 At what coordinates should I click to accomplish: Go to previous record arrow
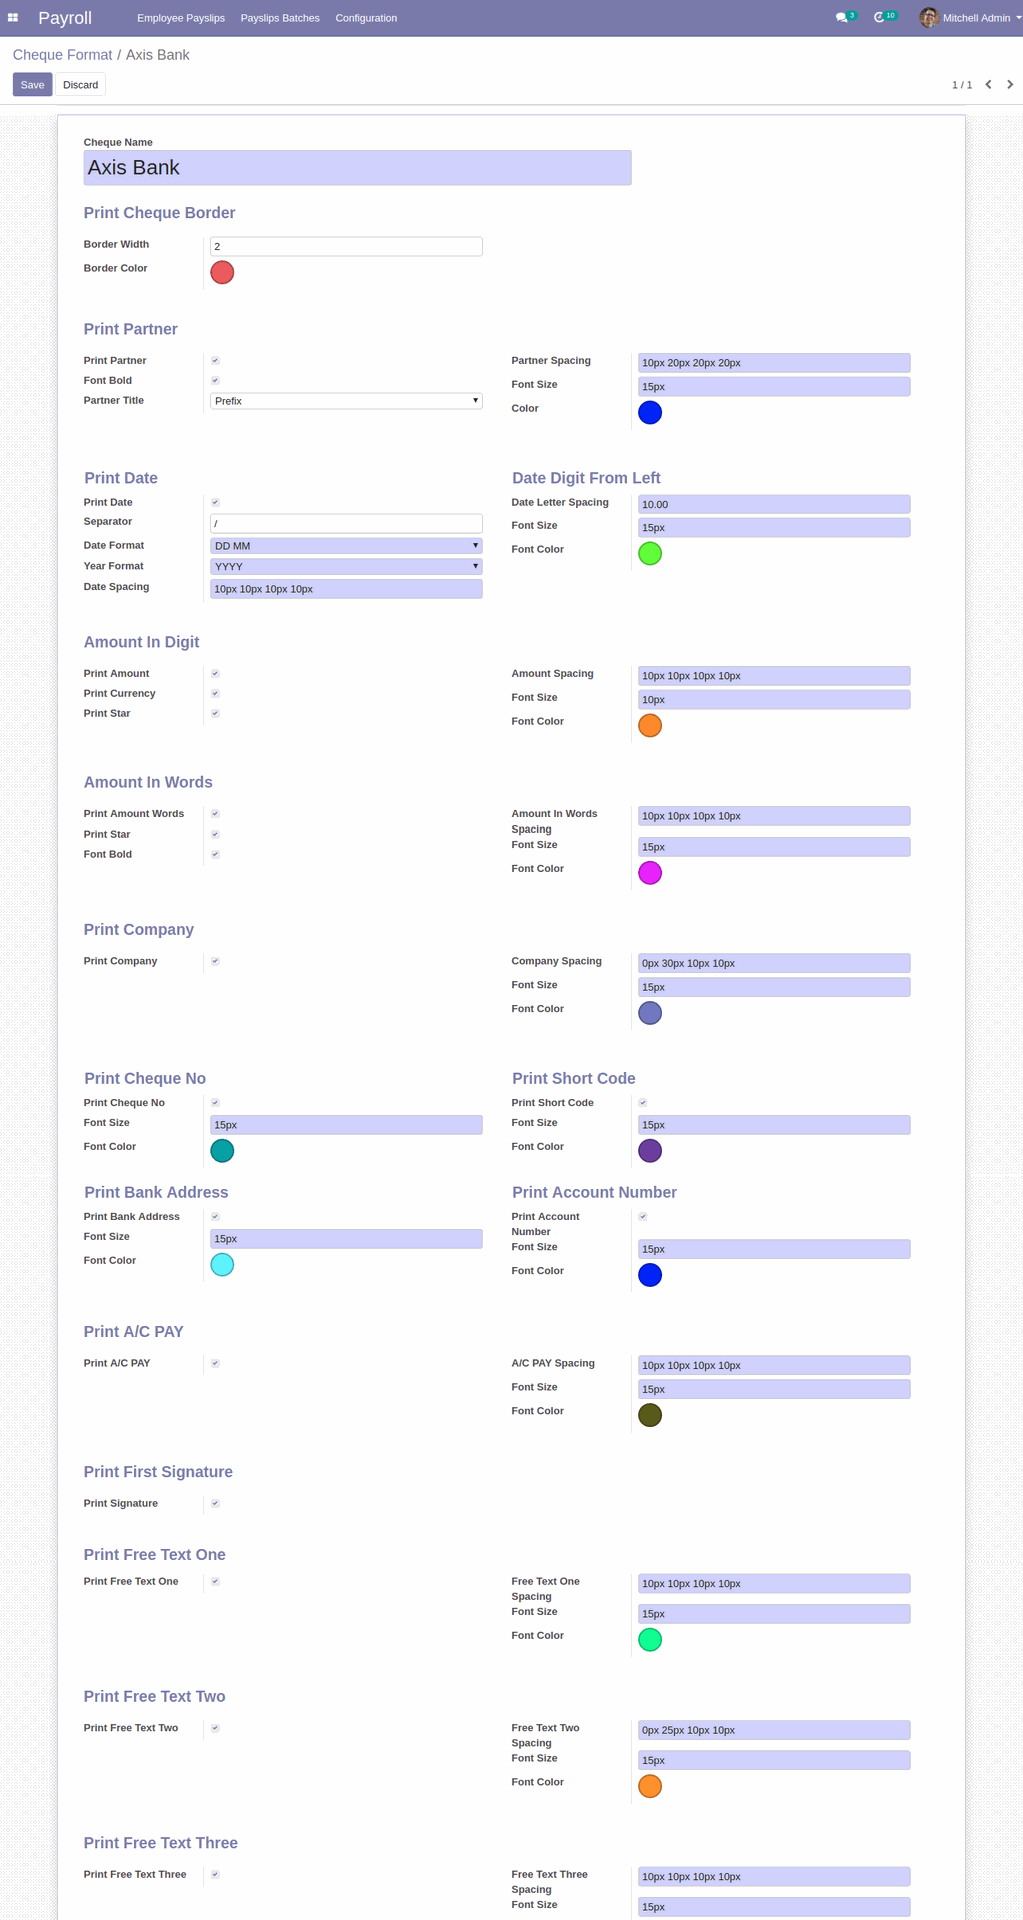pyautogui.click(x=988, y=85)
